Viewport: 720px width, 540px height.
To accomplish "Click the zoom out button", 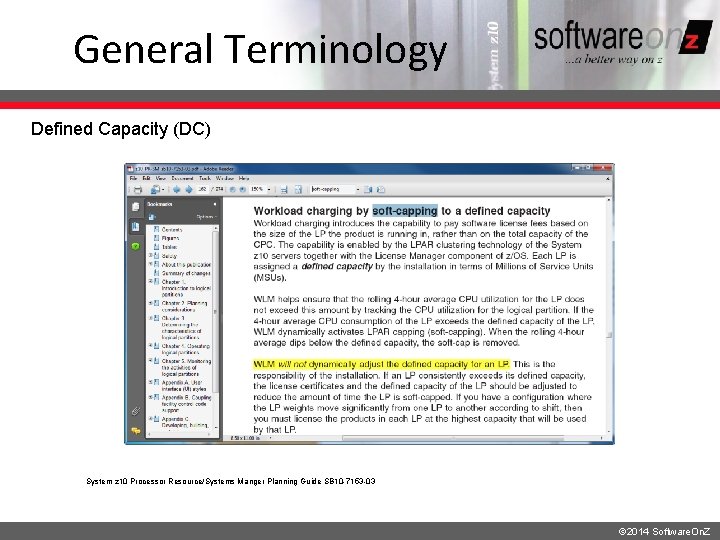I will 232,189.
